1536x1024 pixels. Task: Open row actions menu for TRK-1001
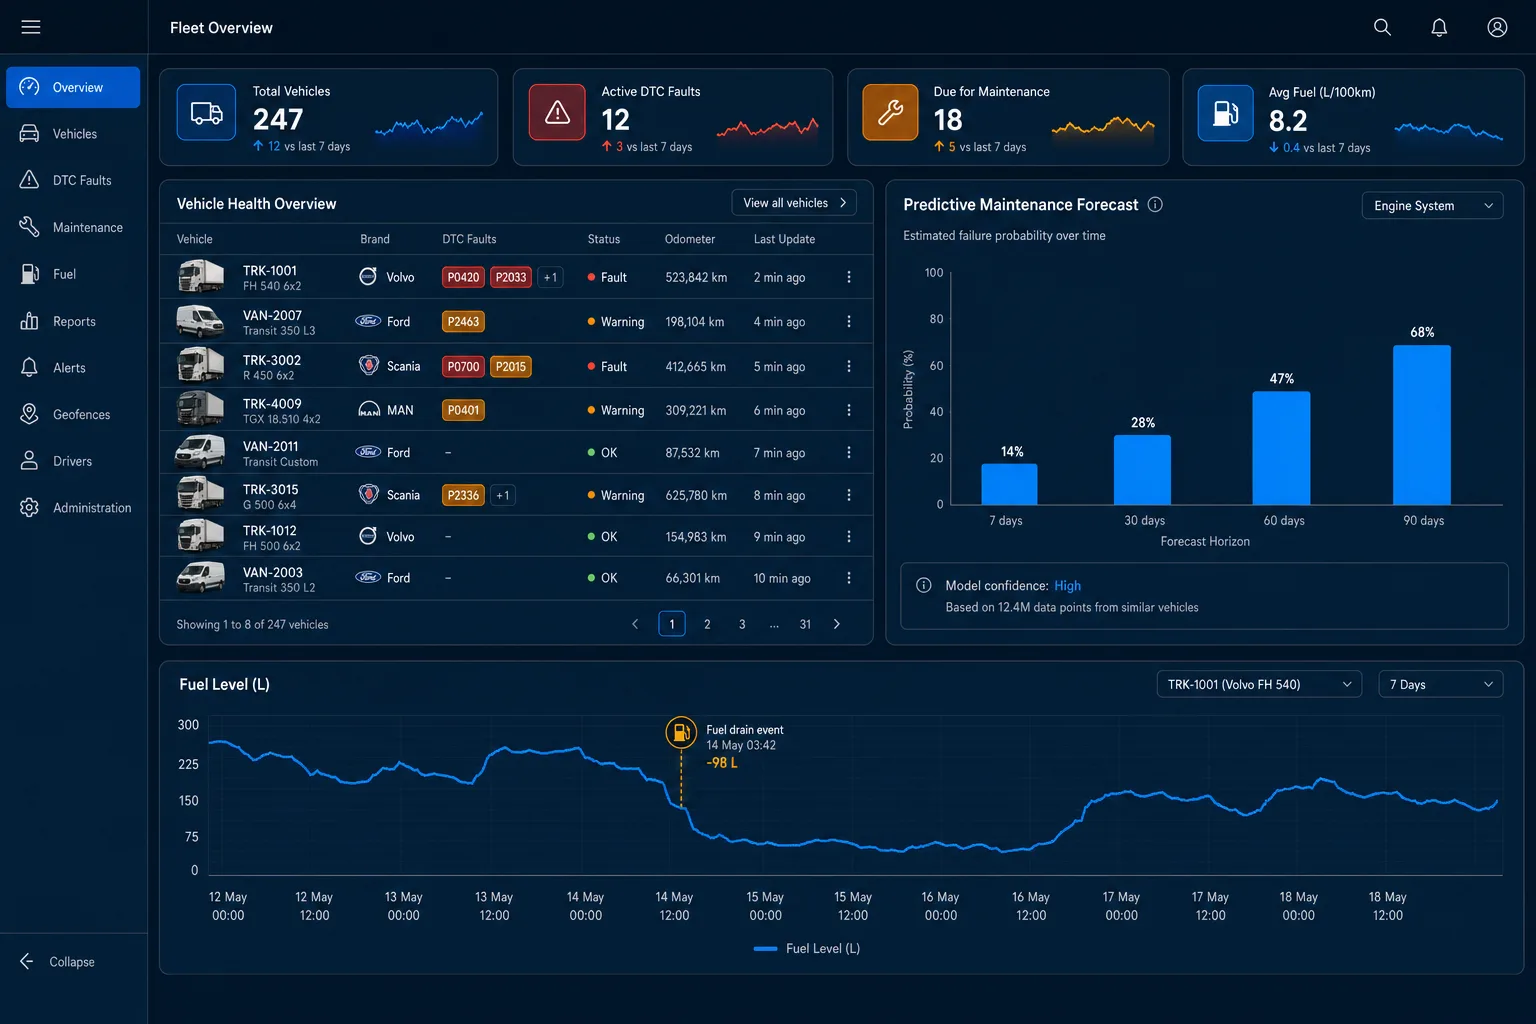849,277
